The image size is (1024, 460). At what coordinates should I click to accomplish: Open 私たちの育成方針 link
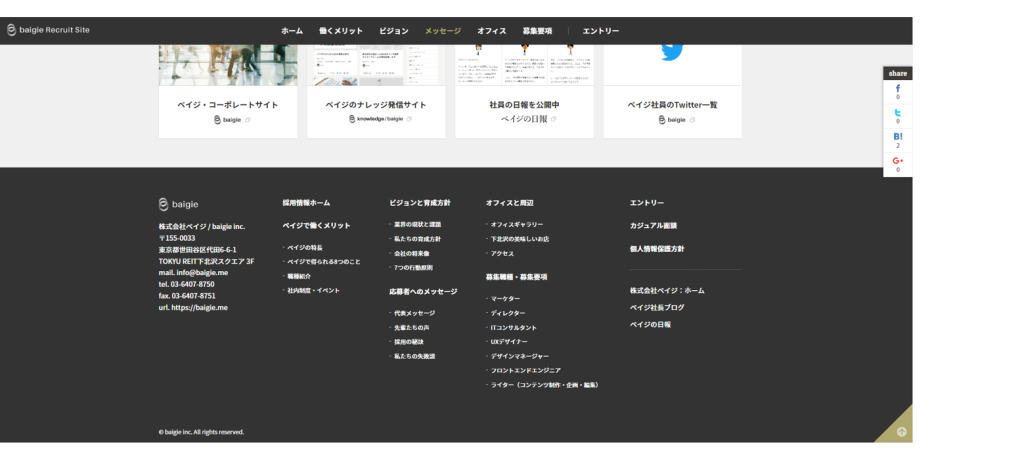pyautogui.click(x=417, y=238)
